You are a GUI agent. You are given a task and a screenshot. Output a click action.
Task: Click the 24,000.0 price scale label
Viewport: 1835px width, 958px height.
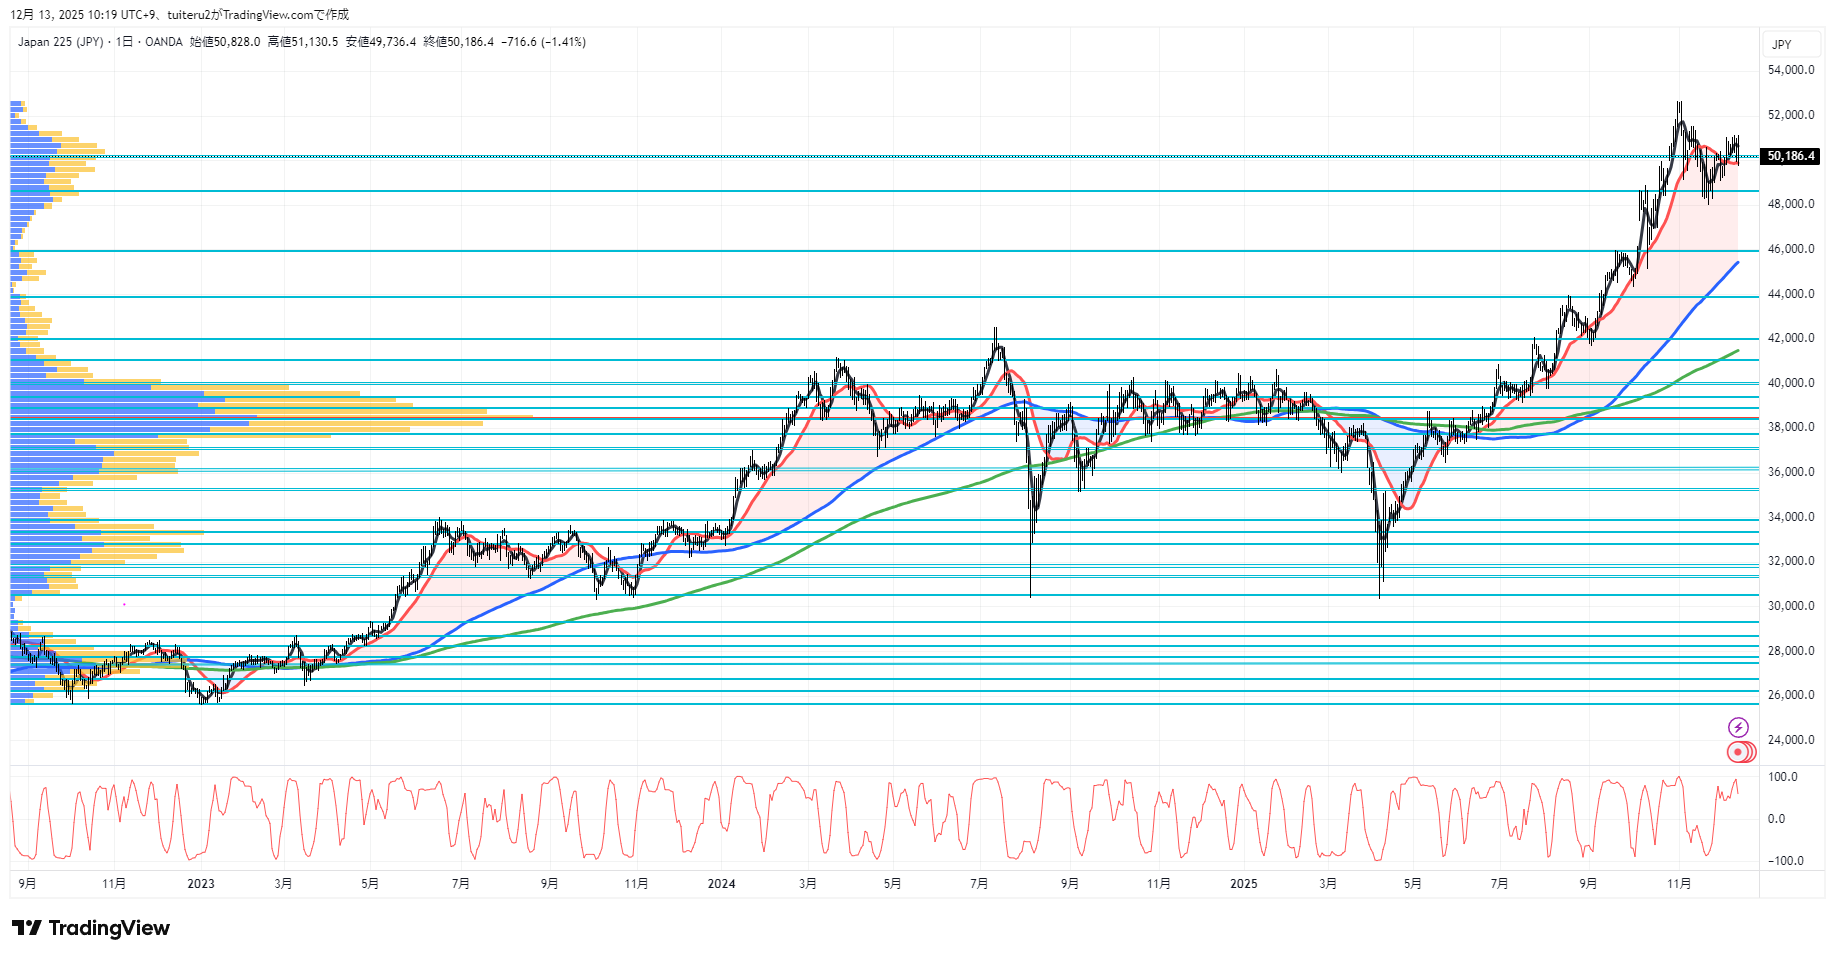point(1790,740)
